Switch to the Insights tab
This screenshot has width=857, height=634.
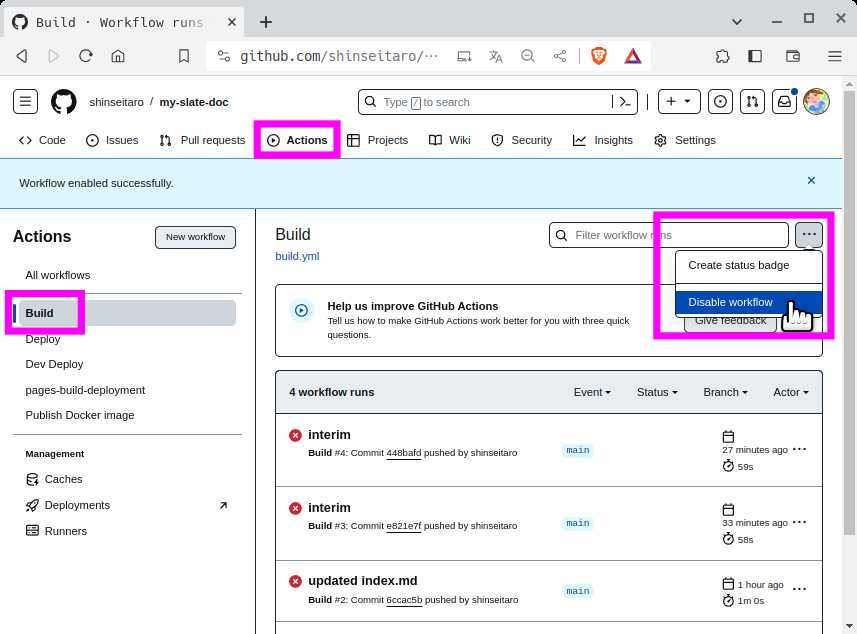602,140
